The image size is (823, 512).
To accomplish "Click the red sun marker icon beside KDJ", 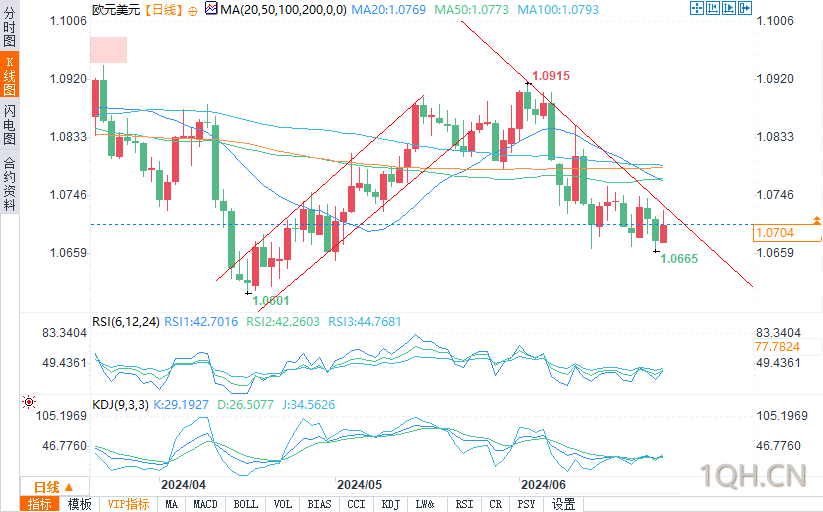I will tap(29, 402).
